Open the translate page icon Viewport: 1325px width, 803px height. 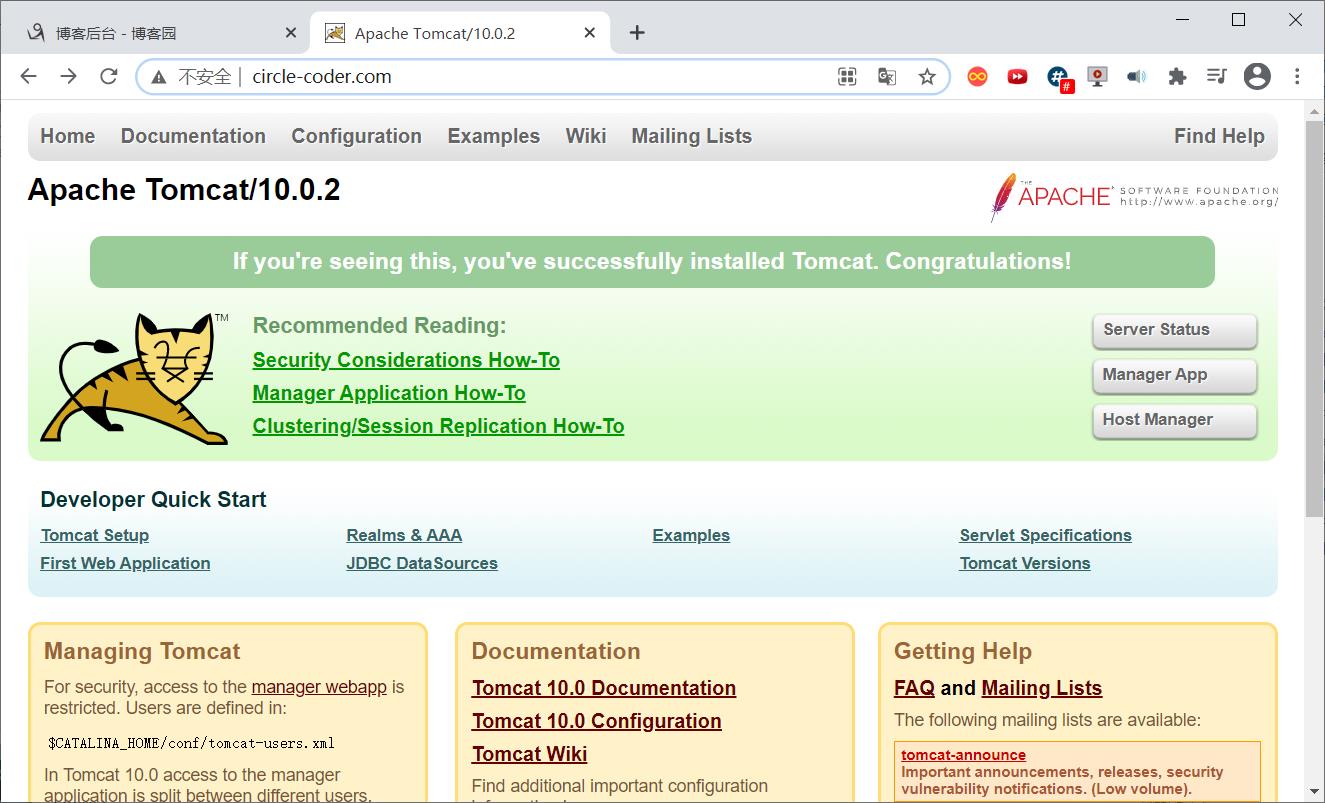(887, 76)
